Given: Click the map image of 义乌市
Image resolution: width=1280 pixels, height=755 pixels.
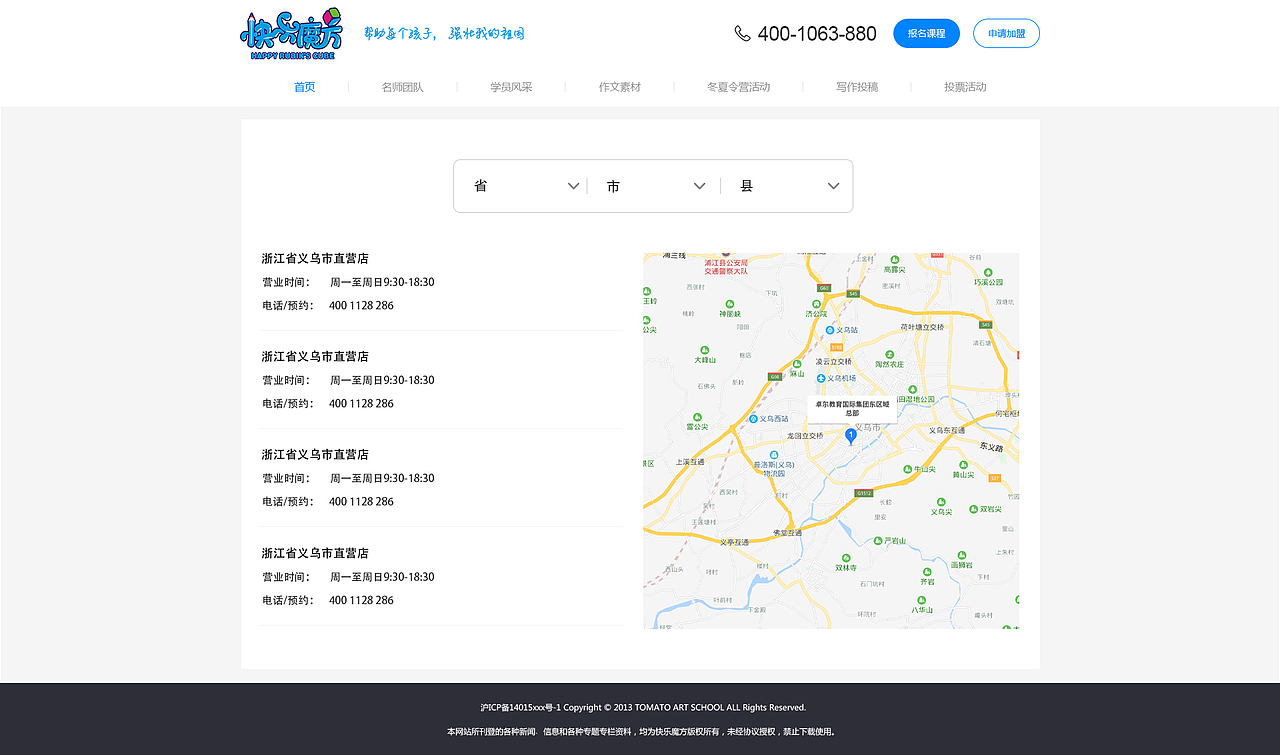Looking at the screenshot, I should (x=831, y=441).
